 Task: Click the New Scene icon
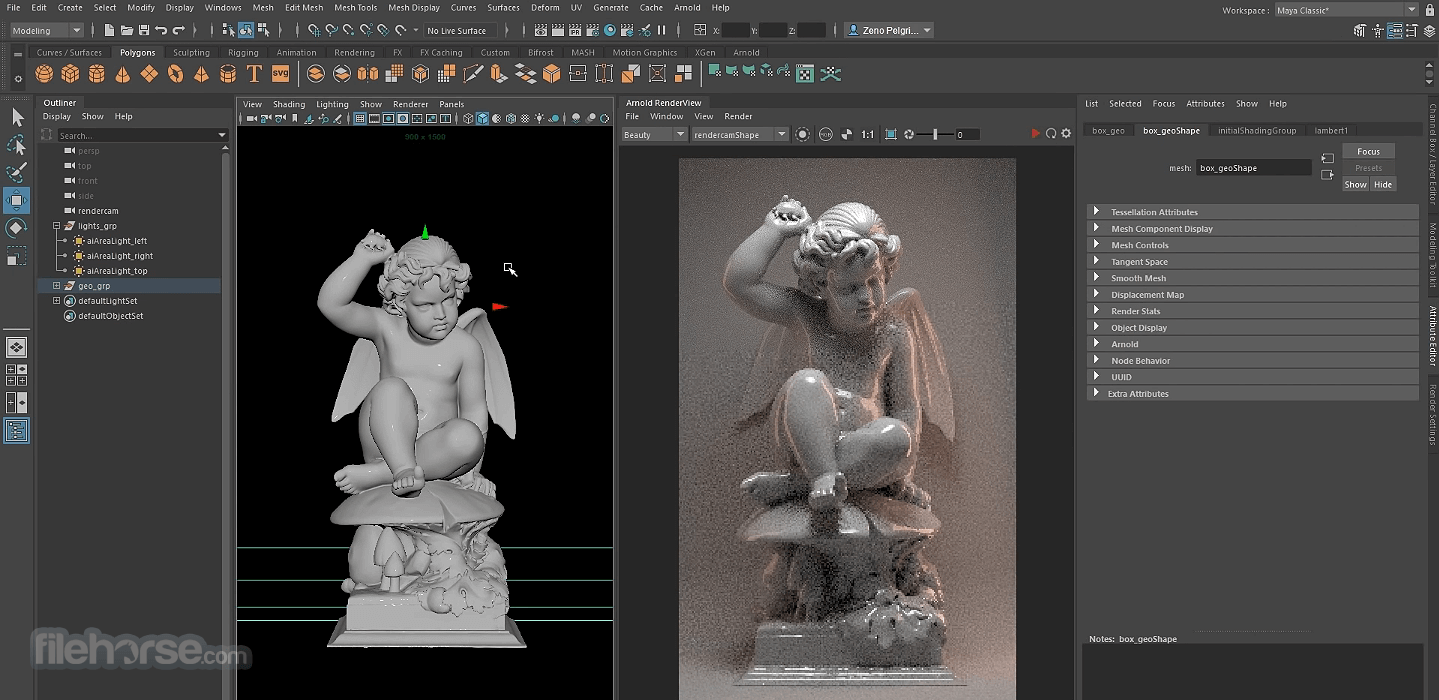coord(109,30)
